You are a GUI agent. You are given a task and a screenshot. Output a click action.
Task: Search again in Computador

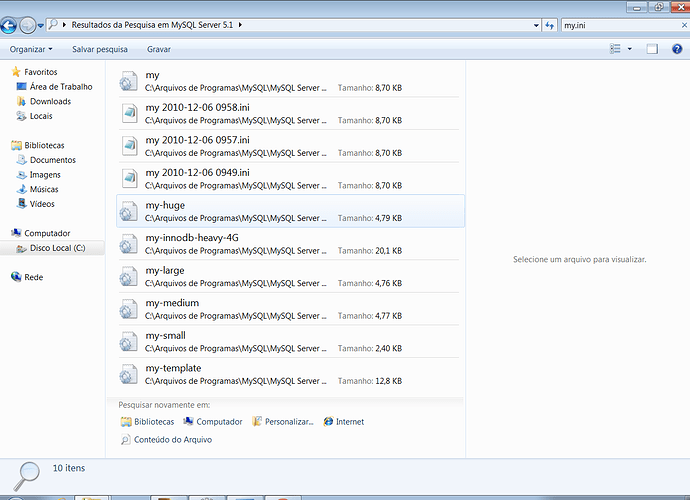[x=213, y=422]
